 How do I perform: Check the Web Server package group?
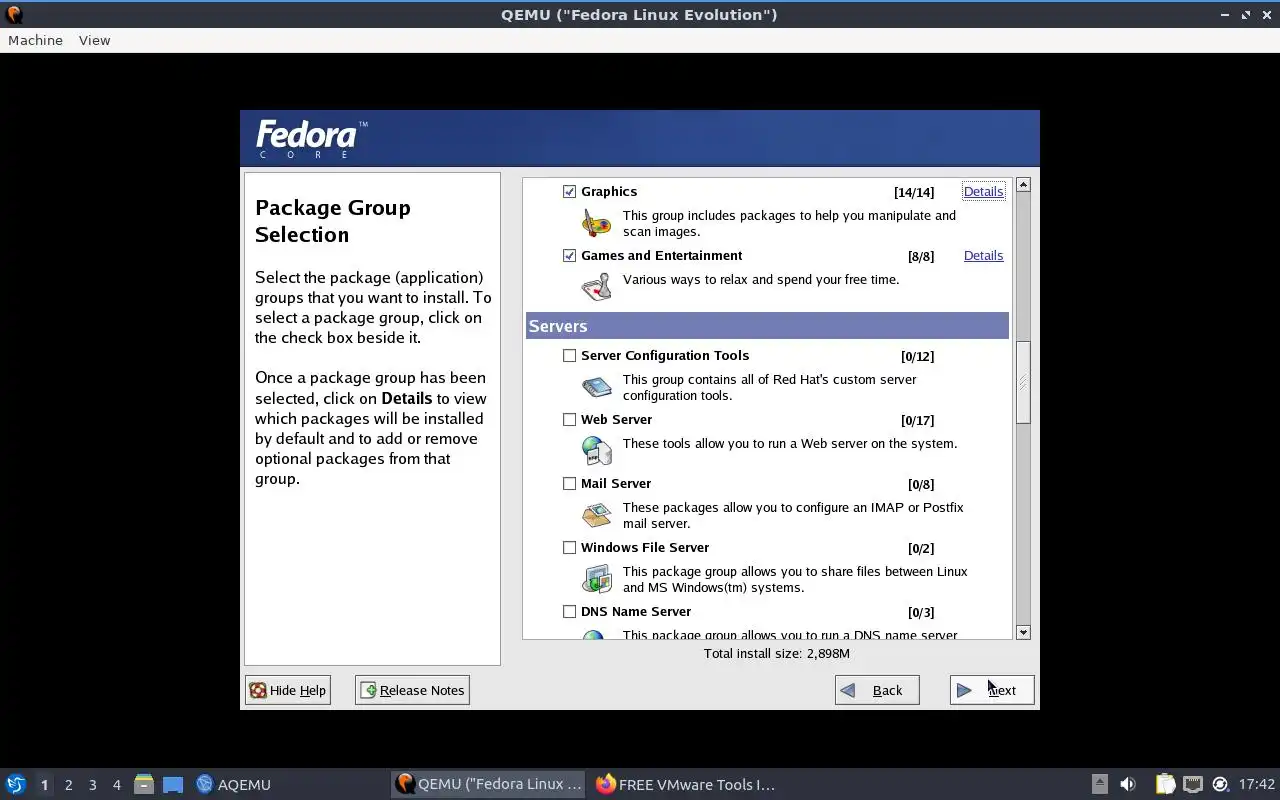(x=570, y=420)
